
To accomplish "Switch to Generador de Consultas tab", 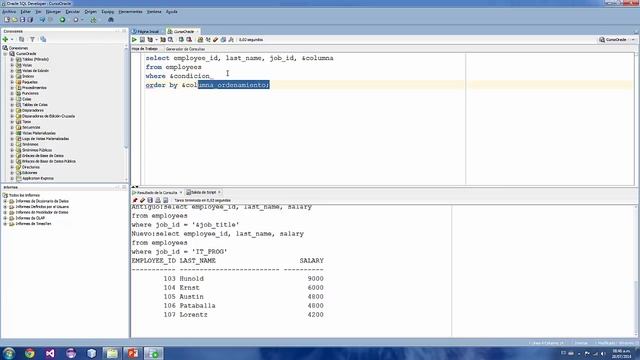I will tap(185, 49).
